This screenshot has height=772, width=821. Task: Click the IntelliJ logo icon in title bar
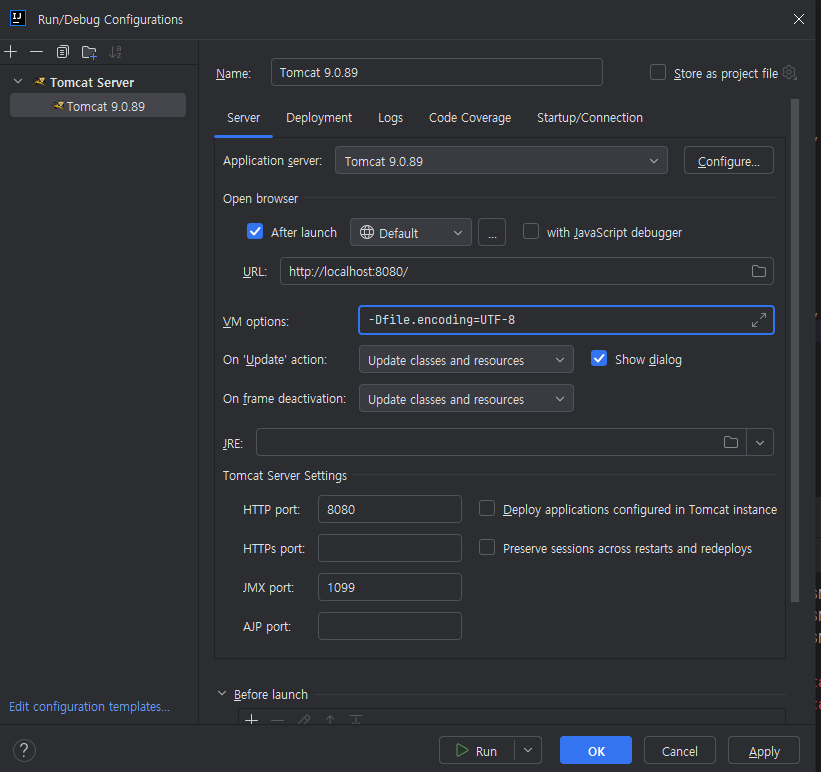[18, 18]
